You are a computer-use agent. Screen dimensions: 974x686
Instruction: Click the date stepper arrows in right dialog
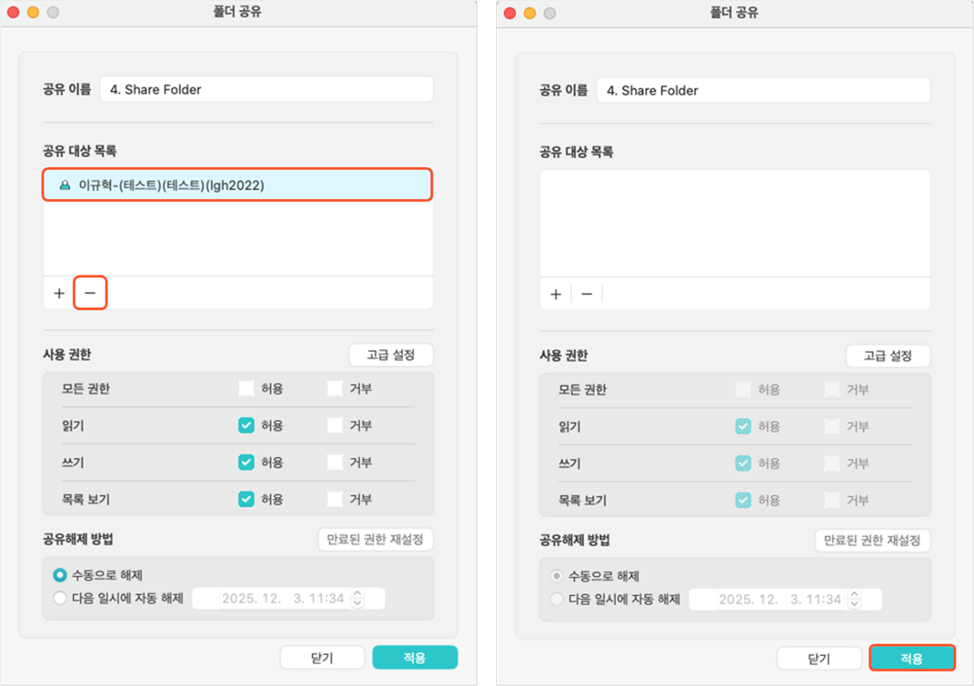click(855, 599)
